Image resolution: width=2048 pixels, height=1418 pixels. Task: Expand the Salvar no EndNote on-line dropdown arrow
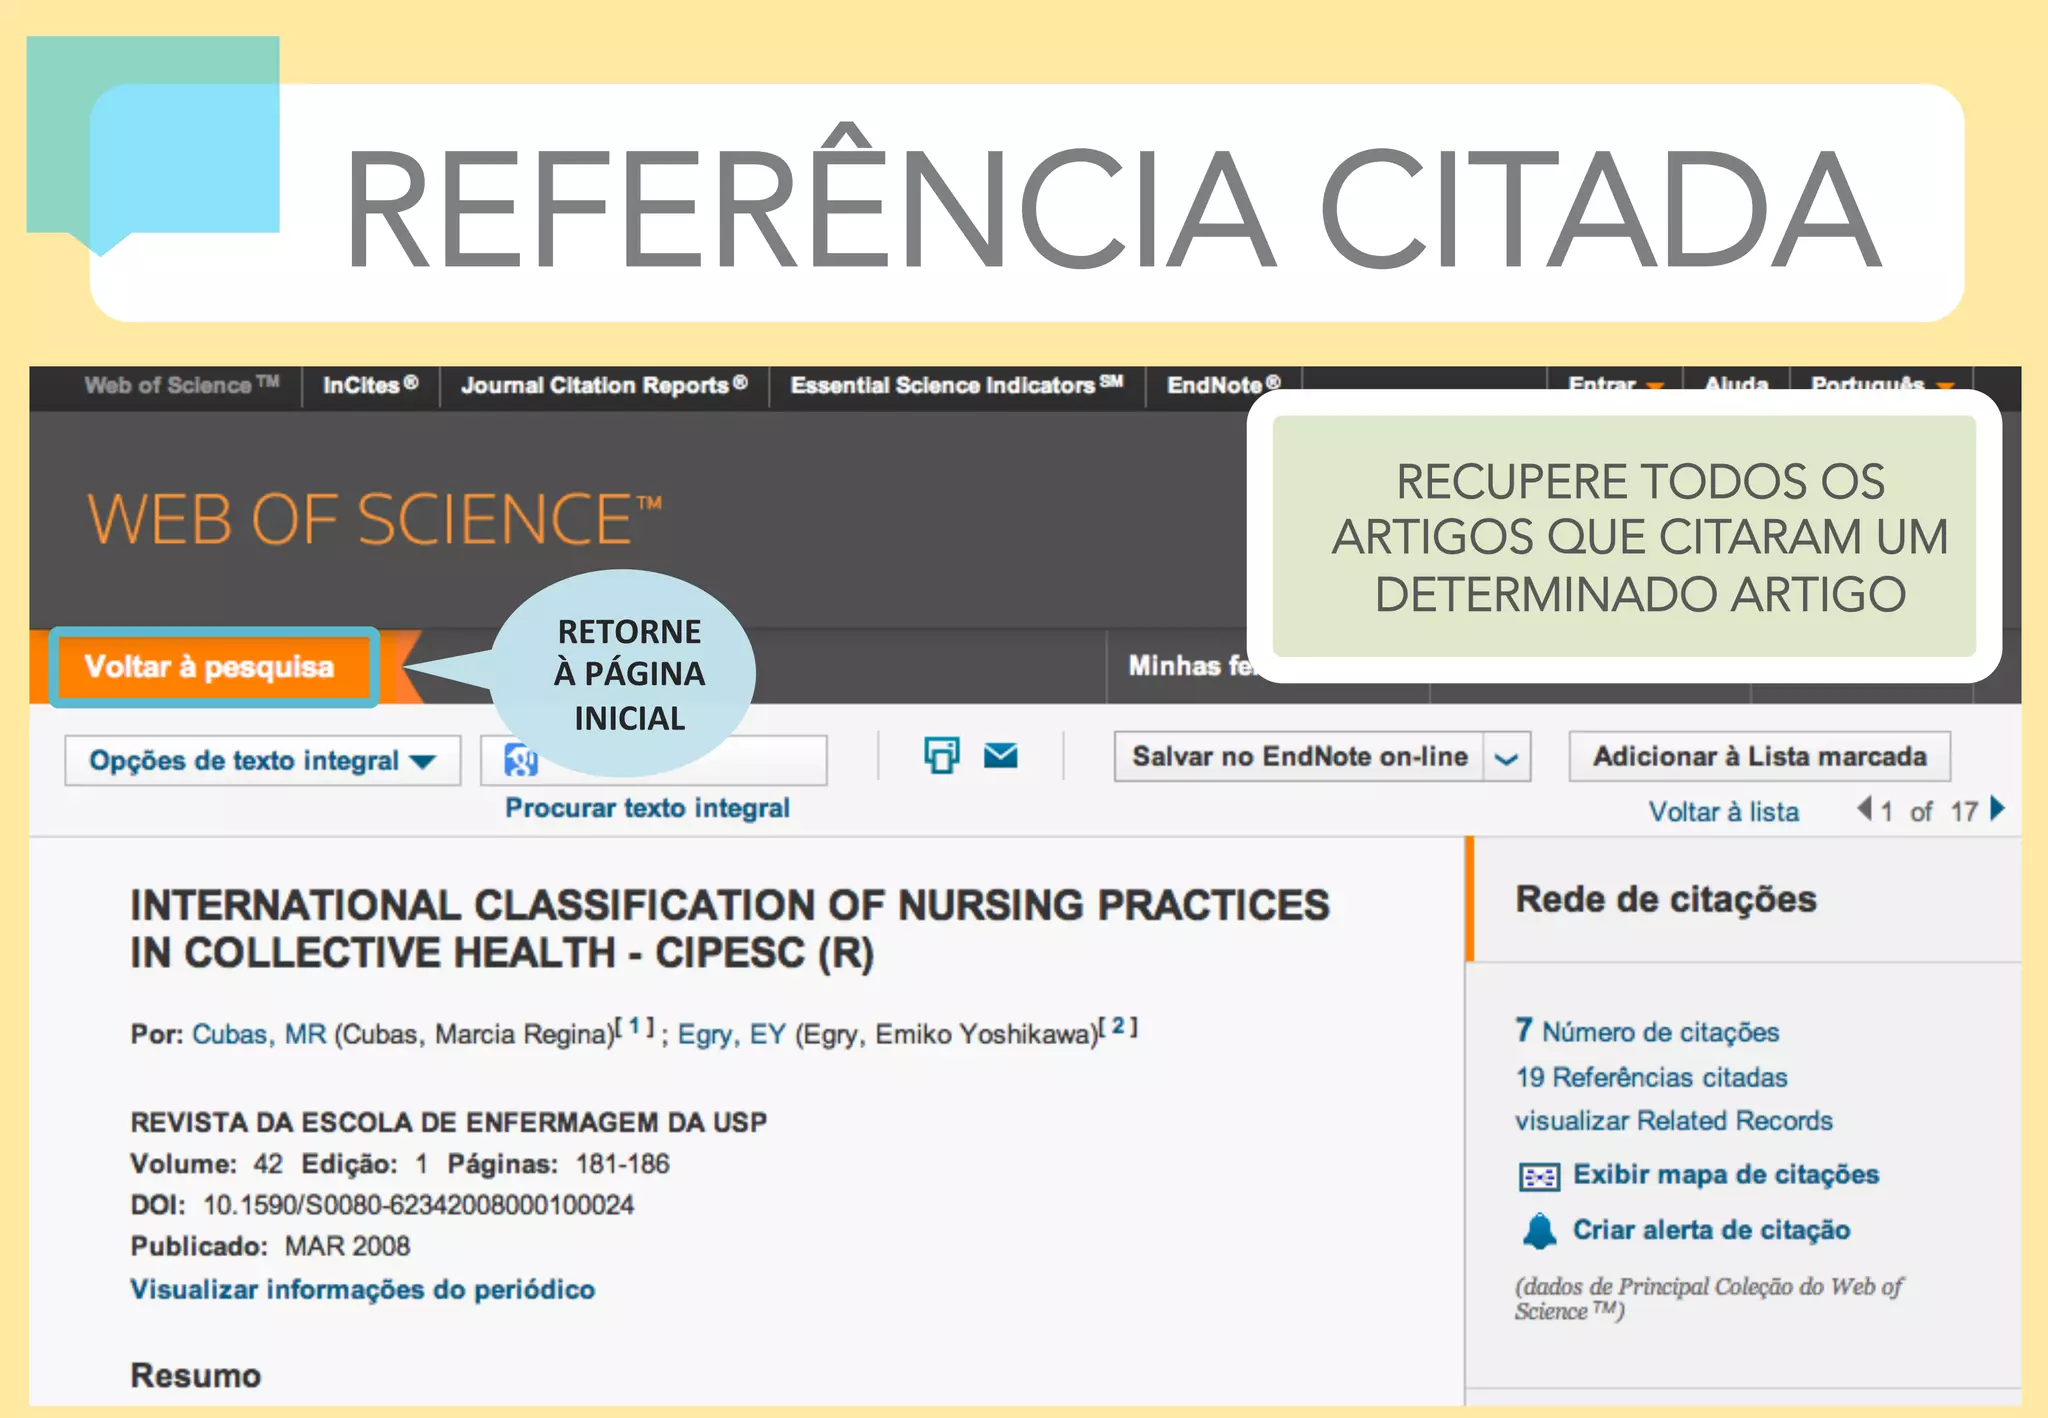pos(1507,757)
